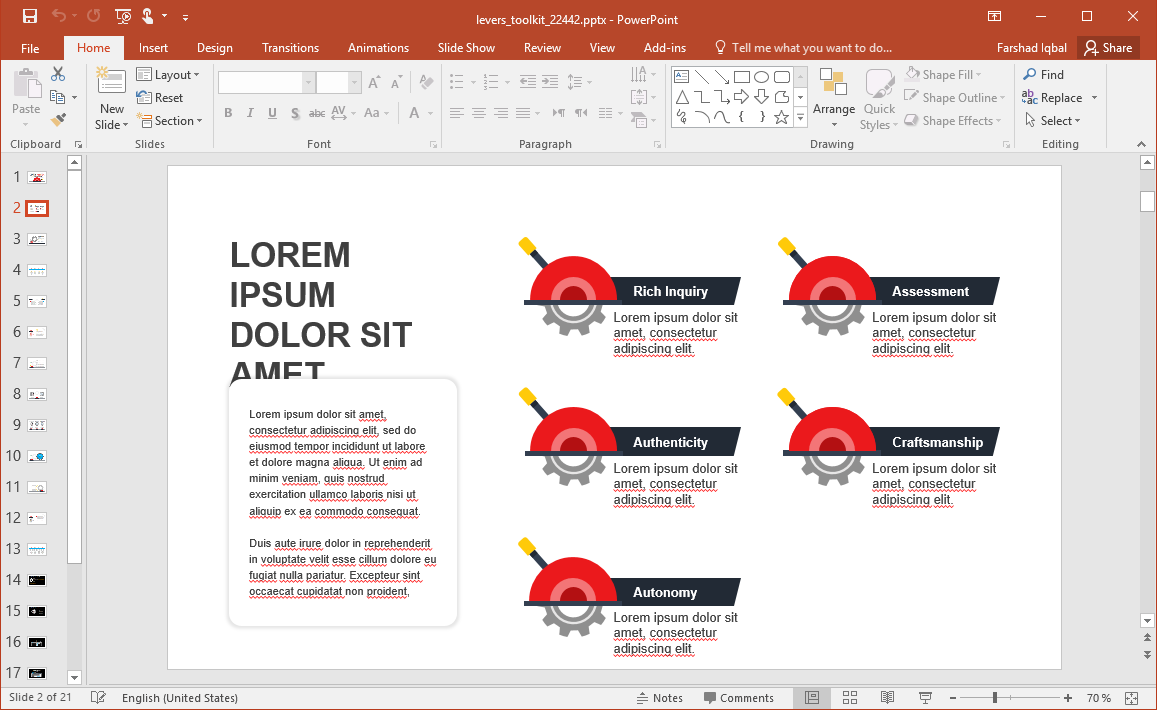Screen dimensions: 1157x710
Task: Apply italic formatting
Action: pos(250,113)
